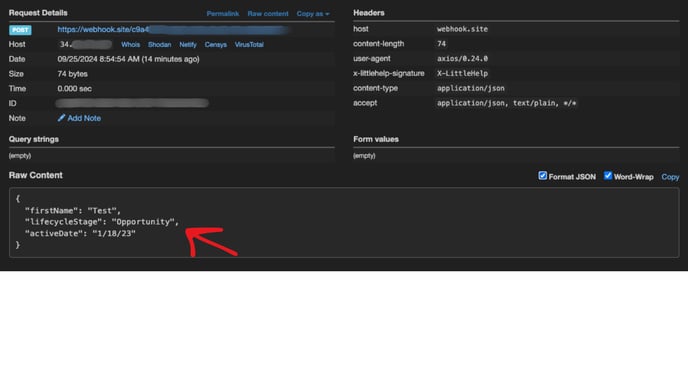
Task: Select user-agent value axios/0.24.0
Action: (462, 58)
